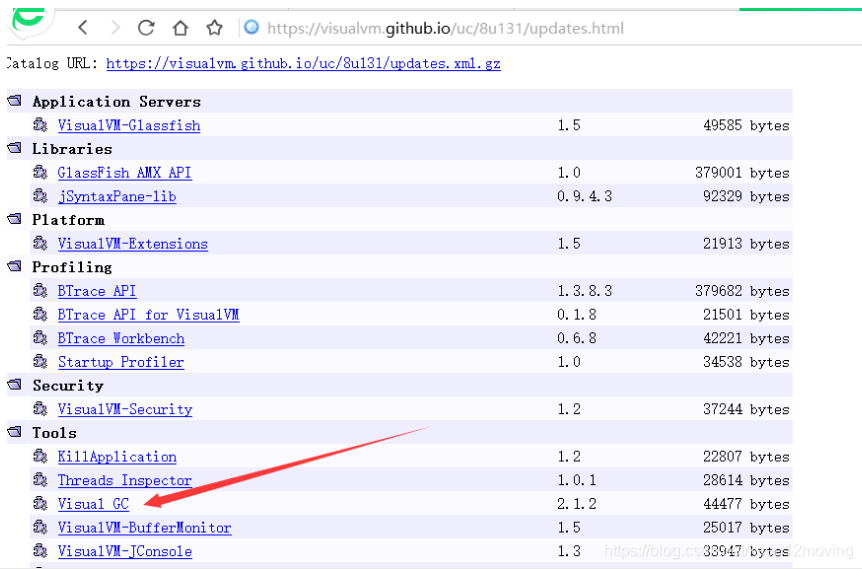Reload the page with the refresh icon
The image size is (862, 569).
(x=146, y=27)
